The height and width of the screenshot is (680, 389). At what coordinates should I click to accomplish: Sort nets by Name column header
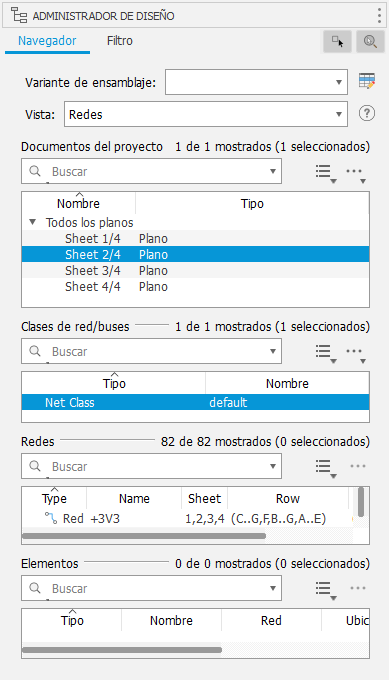pyautogui.click(x=134, y=498)
